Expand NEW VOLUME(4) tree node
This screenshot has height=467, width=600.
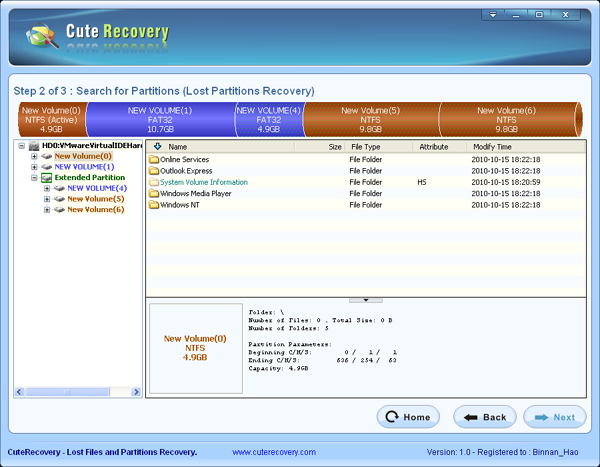[47, 188]
